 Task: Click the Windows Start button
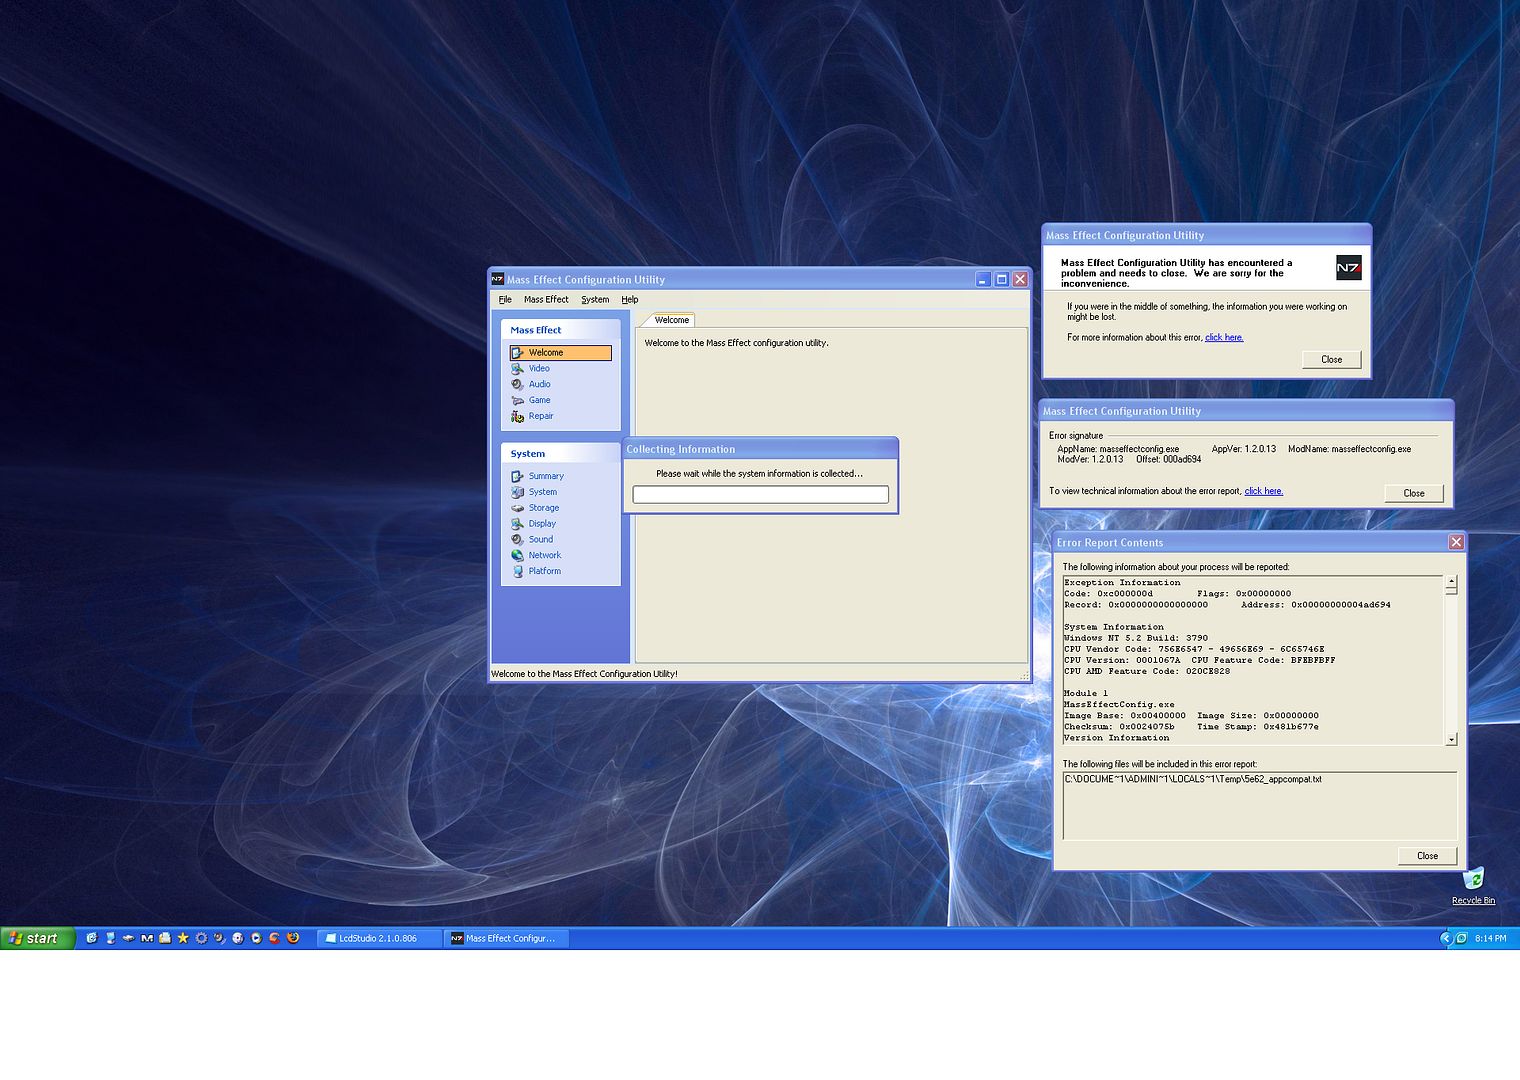38,938
